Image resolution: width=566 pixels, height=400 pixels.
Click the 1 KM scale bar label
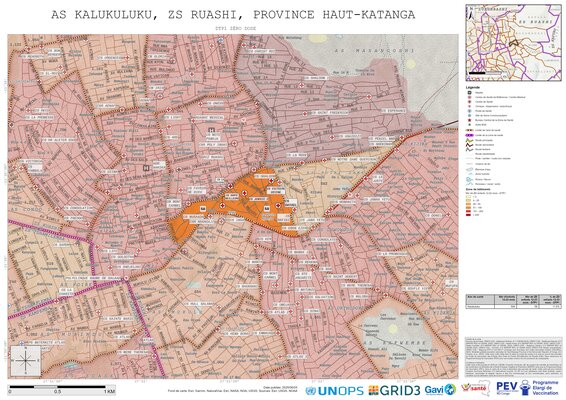[x=109, y=391]
